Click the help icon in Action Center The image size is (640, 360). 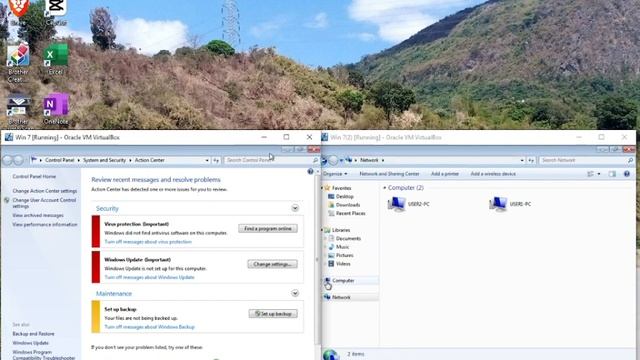[x=310, y=171]
